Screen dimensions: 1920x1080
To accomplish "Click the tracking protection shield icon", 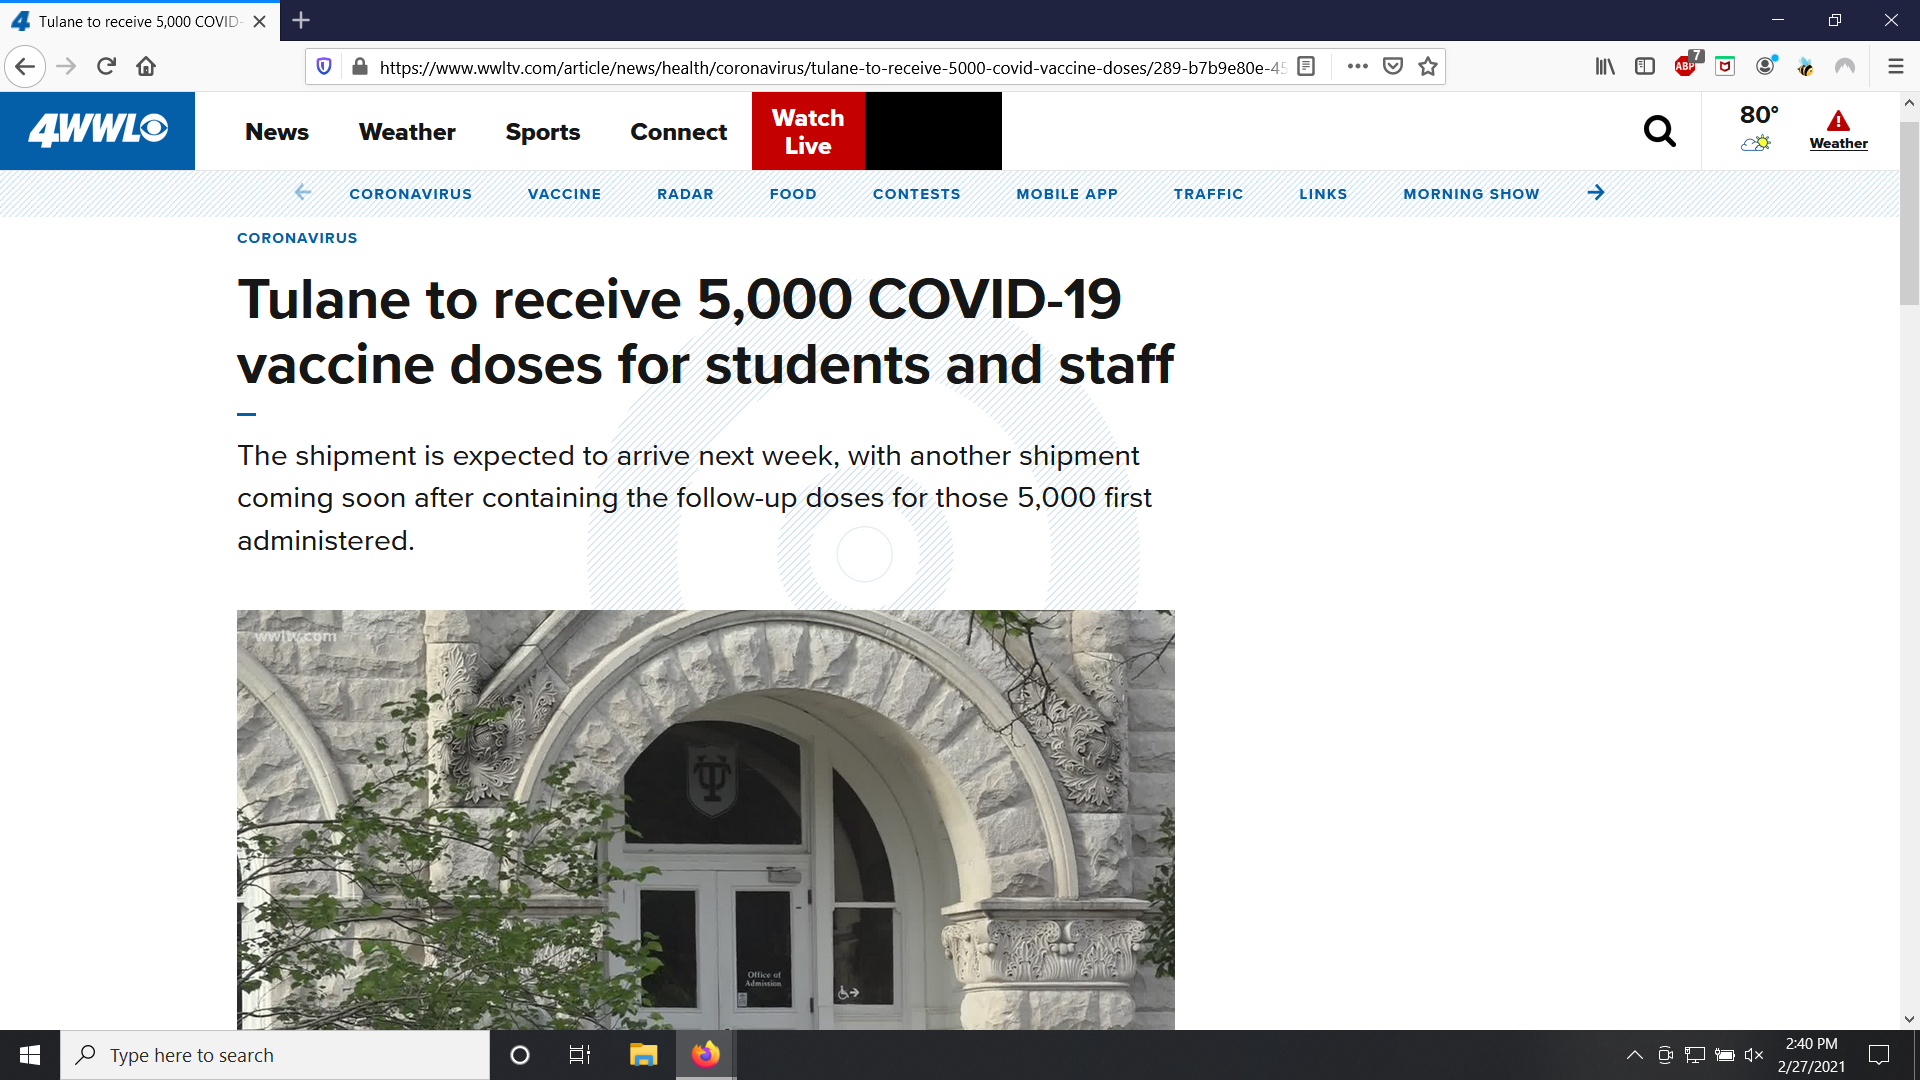I will 324,67.
